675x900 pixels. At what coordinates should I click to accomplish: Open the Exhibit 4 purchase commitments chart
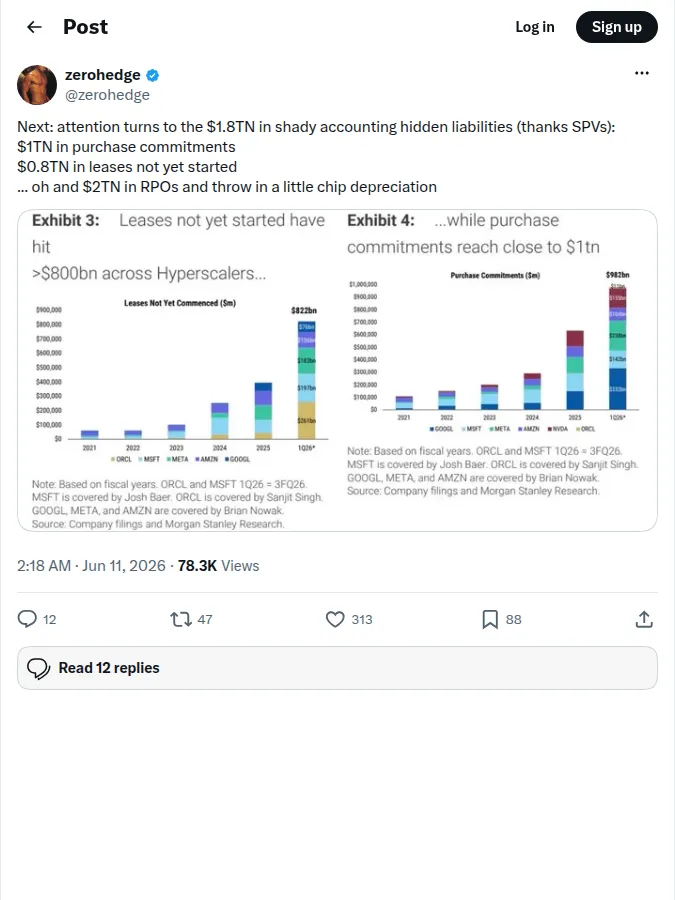tap(497, 371)
